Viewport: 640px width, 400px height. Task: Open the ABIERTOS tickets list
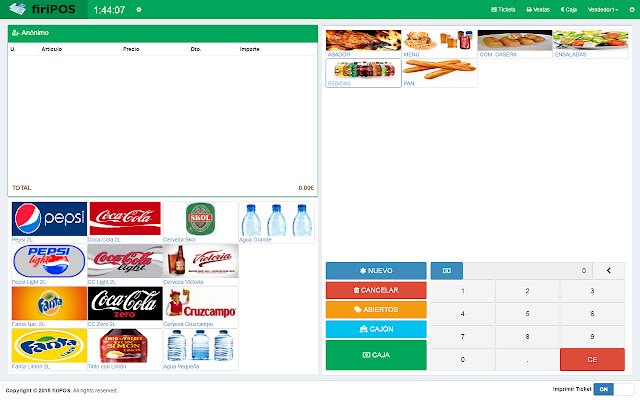click(376, 309)
